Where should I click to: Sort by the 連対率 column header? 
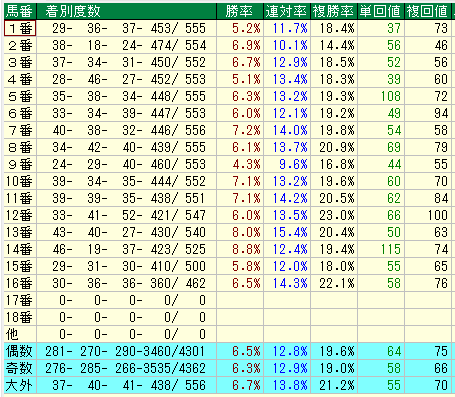[287, 11]
